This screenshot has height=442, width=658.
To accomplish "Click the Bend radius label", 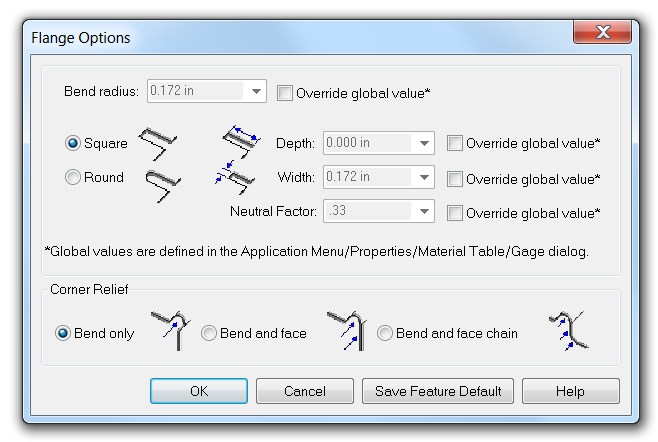I will point(101,91).
